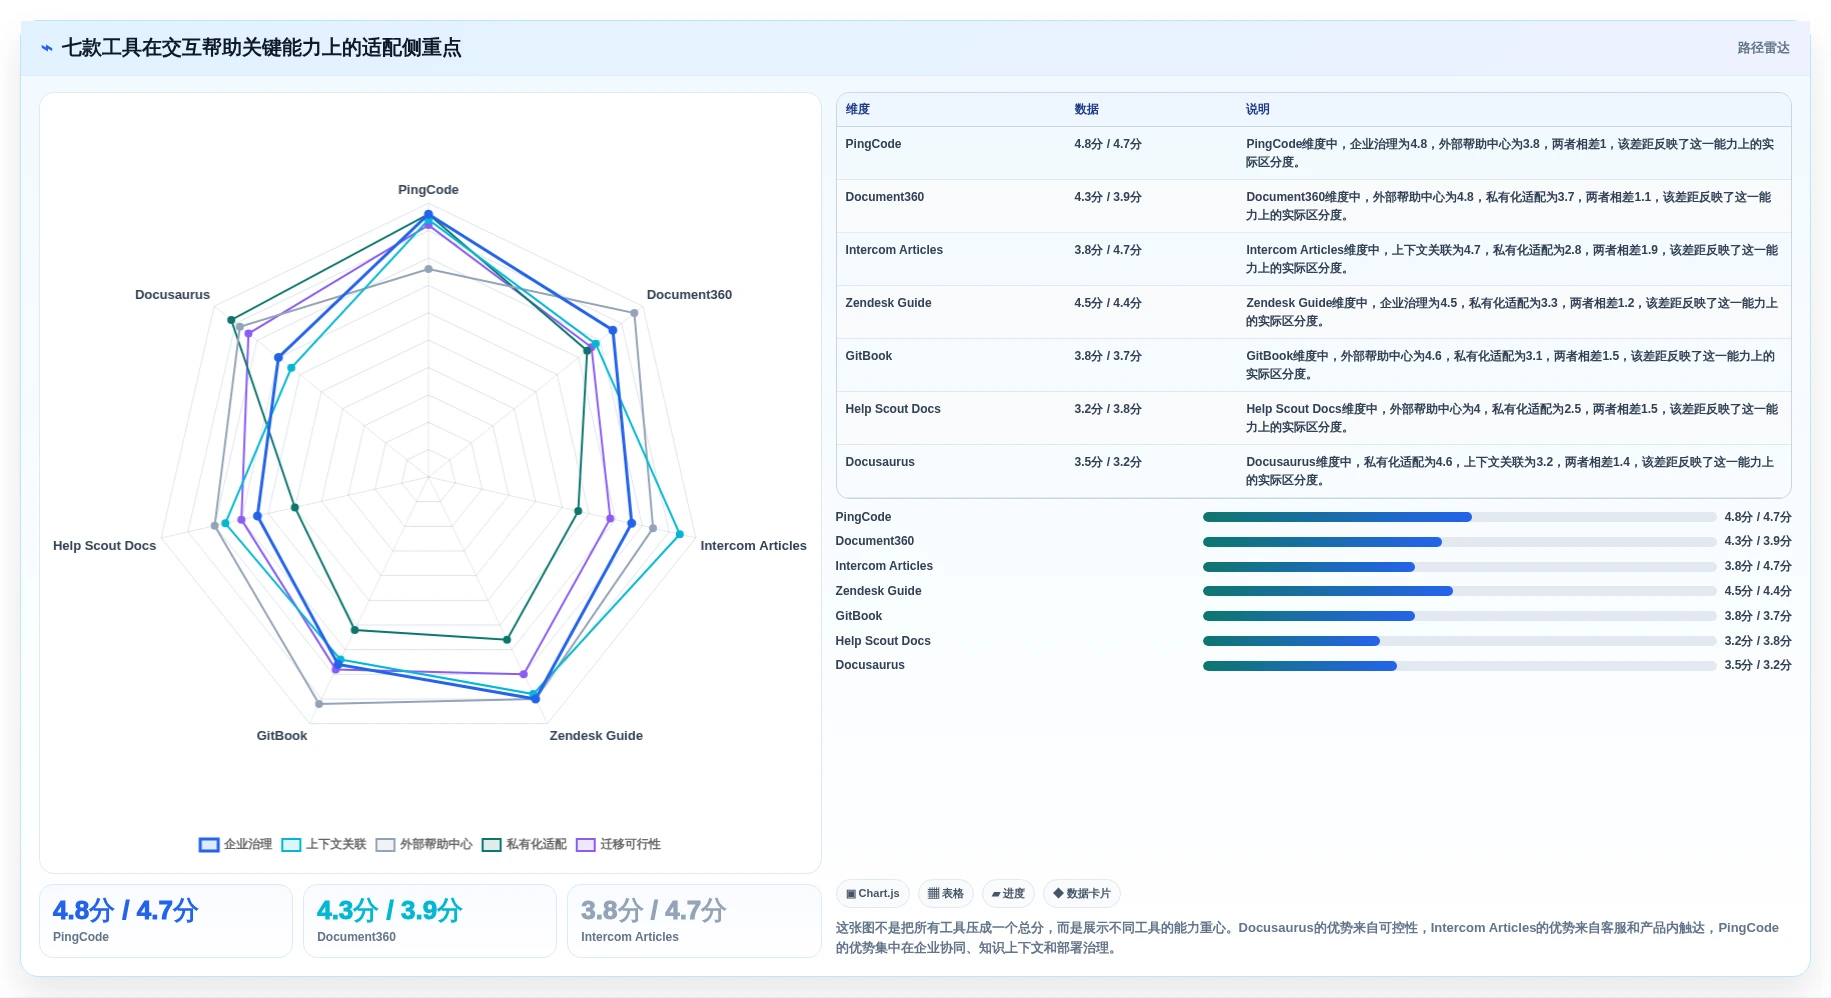Click the chart title 七款工具在交互帮助关键能力上的适配侧重点
Viewport: 1831px width, 998px height.
(261, 48)
